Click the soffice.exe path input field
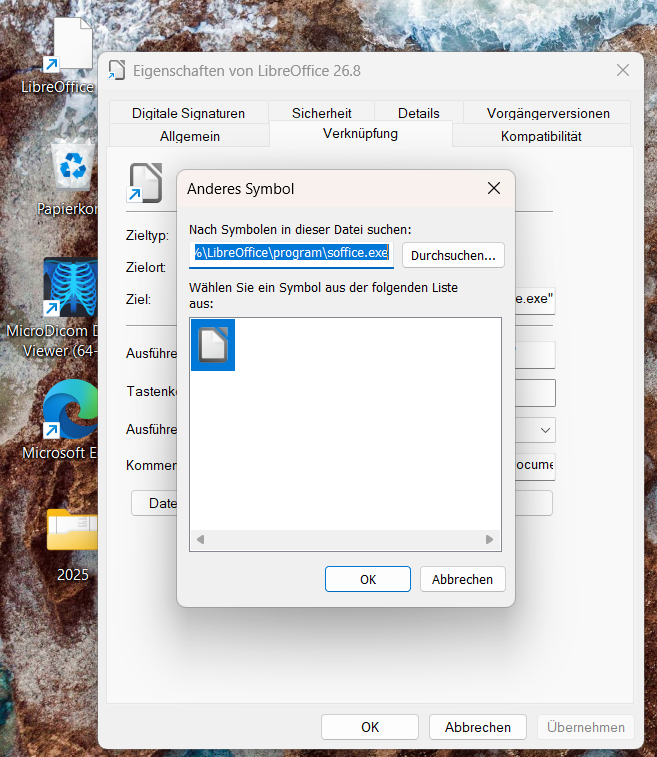 (292, 253)
